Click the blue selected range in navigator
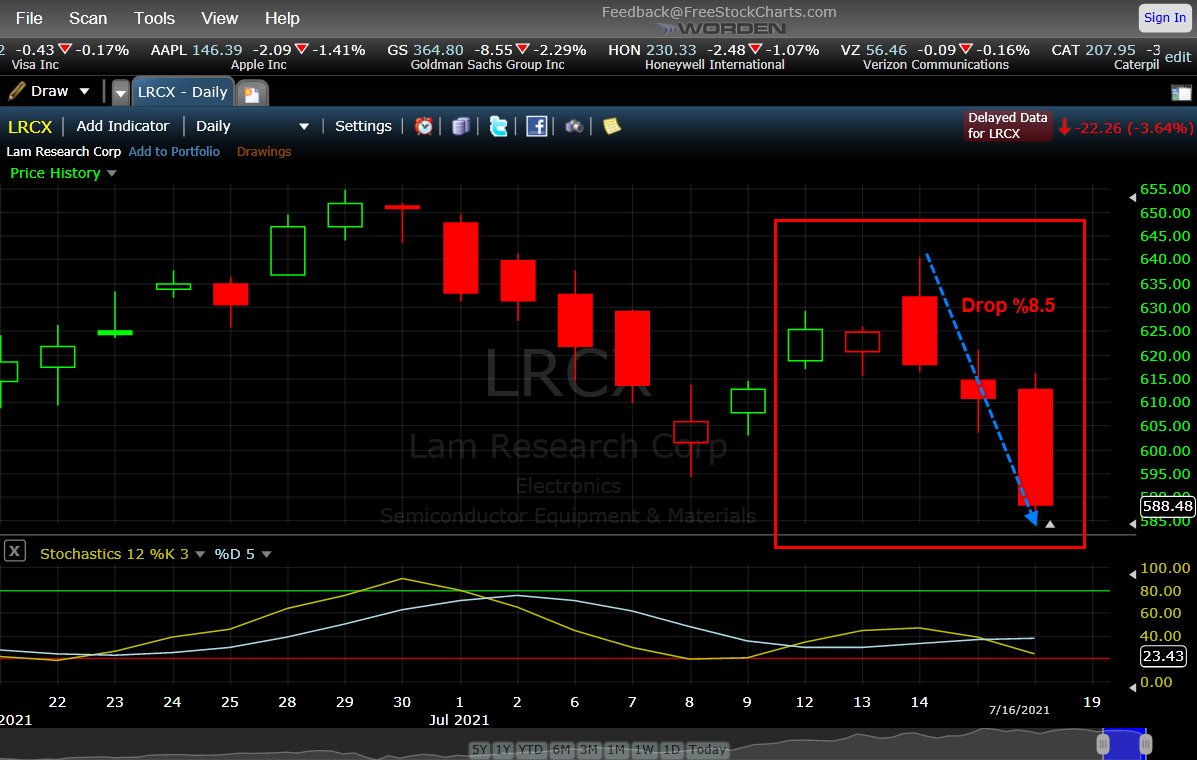The image size is (1197, 760). coord(1124,743)
